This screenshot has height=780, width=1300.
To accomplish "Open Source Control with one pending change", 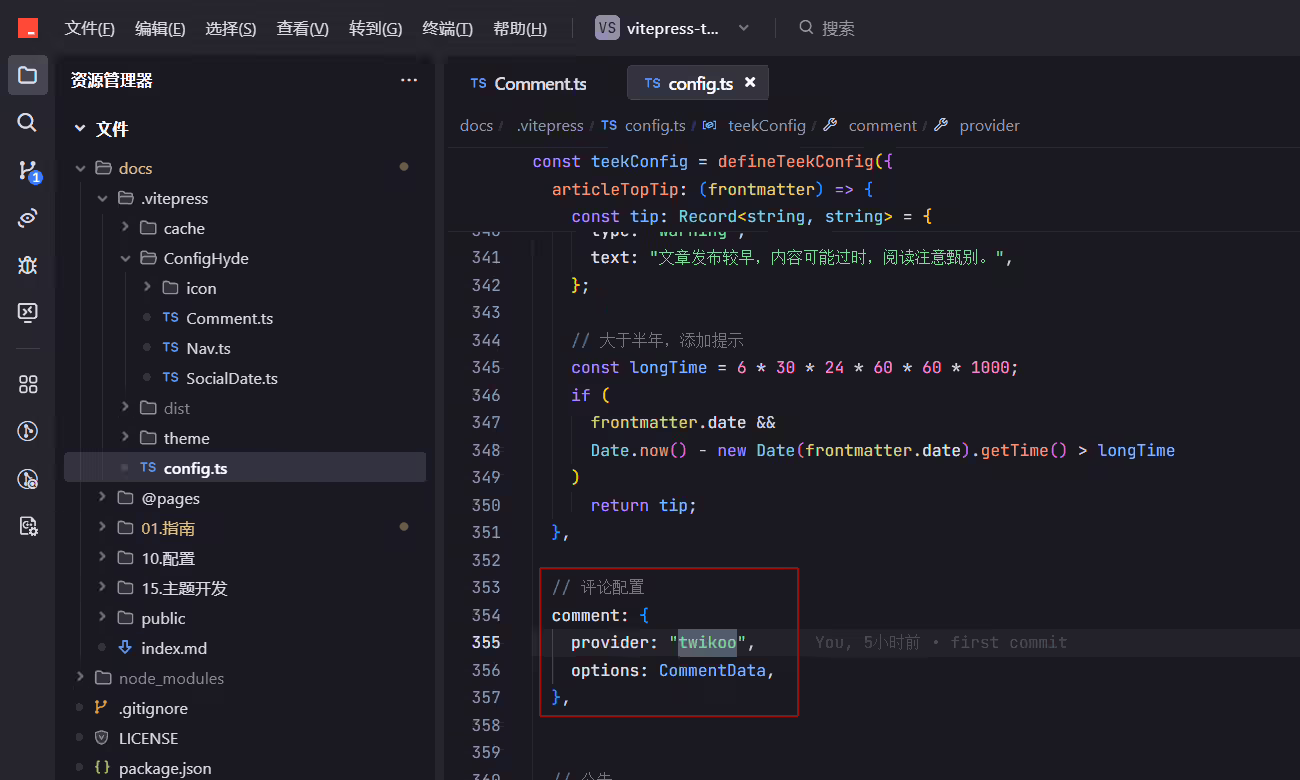I will [x=28, y=171].
